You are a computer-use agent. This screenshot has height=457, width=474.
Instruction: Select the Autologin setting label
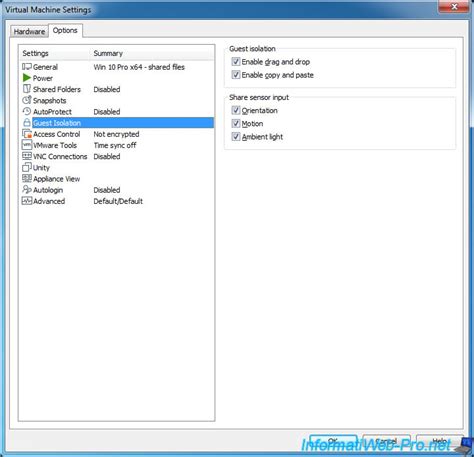tap(48, 190)
